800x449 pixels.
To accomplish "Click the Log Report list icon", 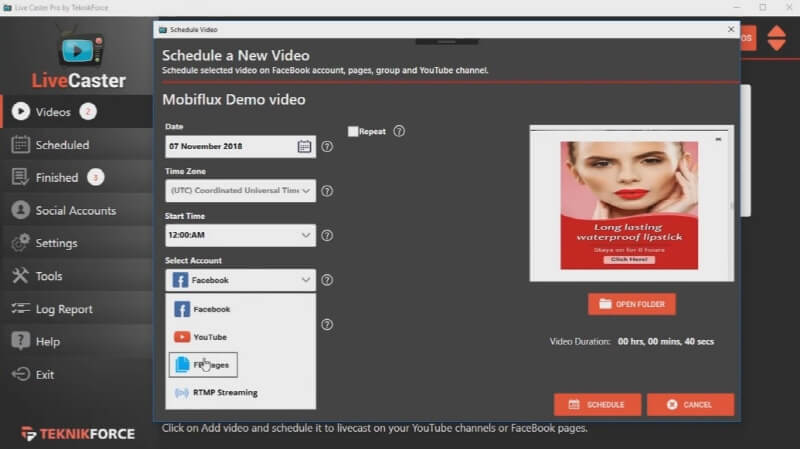I will point(20,308).
